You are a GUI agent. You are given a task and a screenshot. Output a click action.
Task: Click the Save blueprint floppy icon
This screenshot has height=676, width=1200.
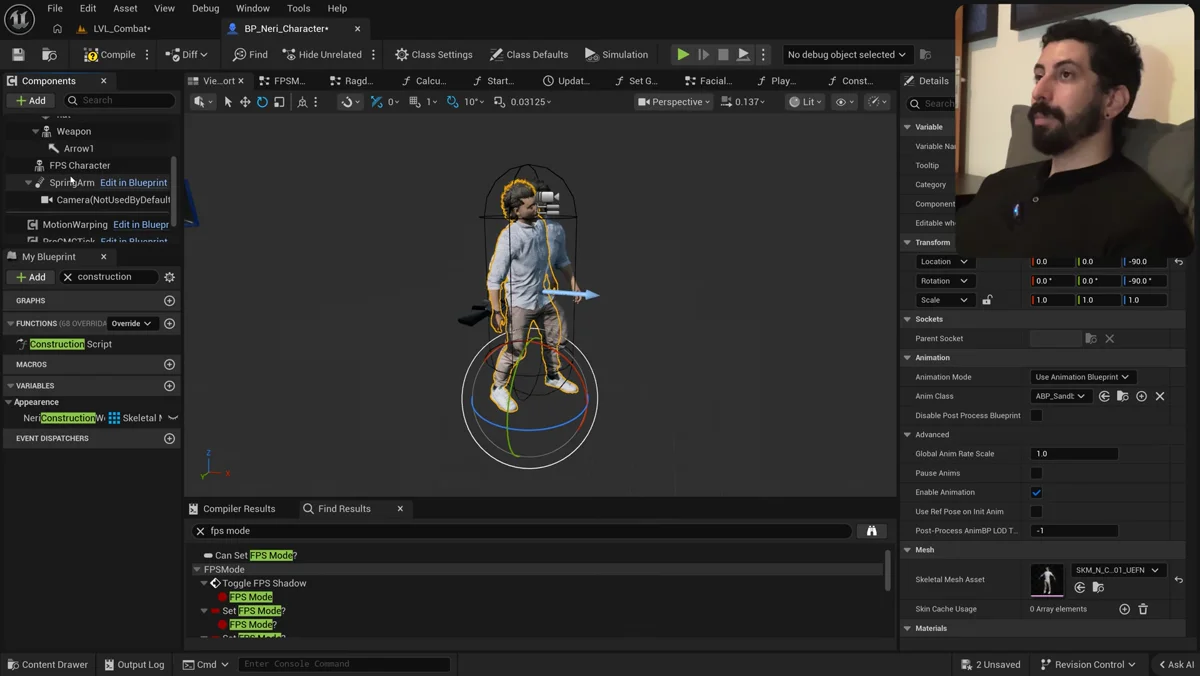[x=18, y=55]
